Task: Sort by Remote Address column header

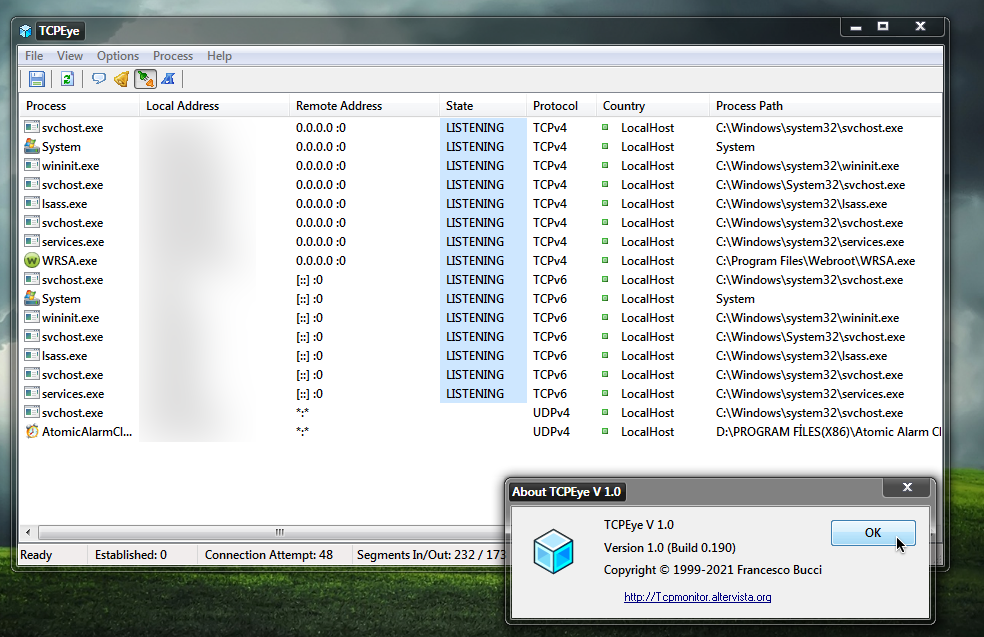Action: [364, 105]
